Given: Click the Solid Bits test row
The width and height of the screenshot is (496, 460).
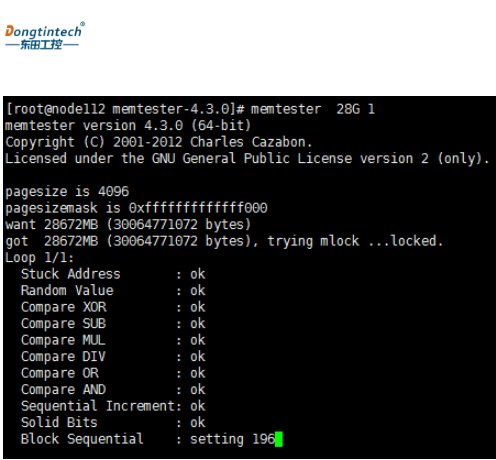Looking at the screenshot, I should tap(113, 423).
